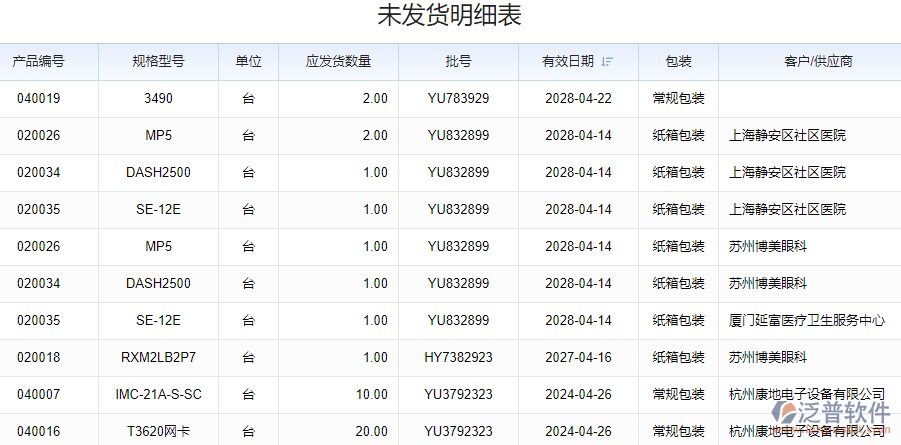The image size is (901, 445).
Task: Select 杭州康地电子设备有限公司 in the 040007 row
Action: (807, 394)
